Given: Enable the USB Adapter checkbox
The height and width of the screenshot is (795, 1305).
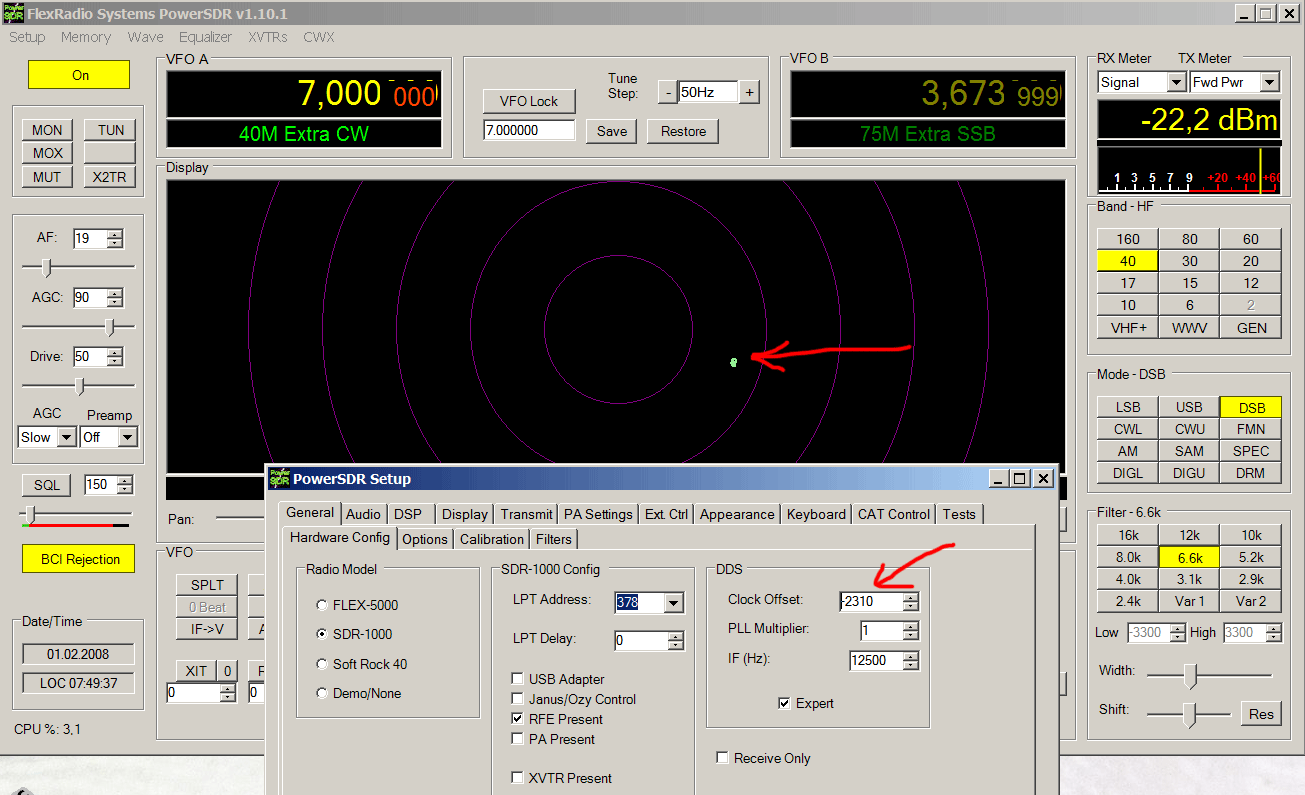Looking at the screenshot, I should tap(518, 679).
